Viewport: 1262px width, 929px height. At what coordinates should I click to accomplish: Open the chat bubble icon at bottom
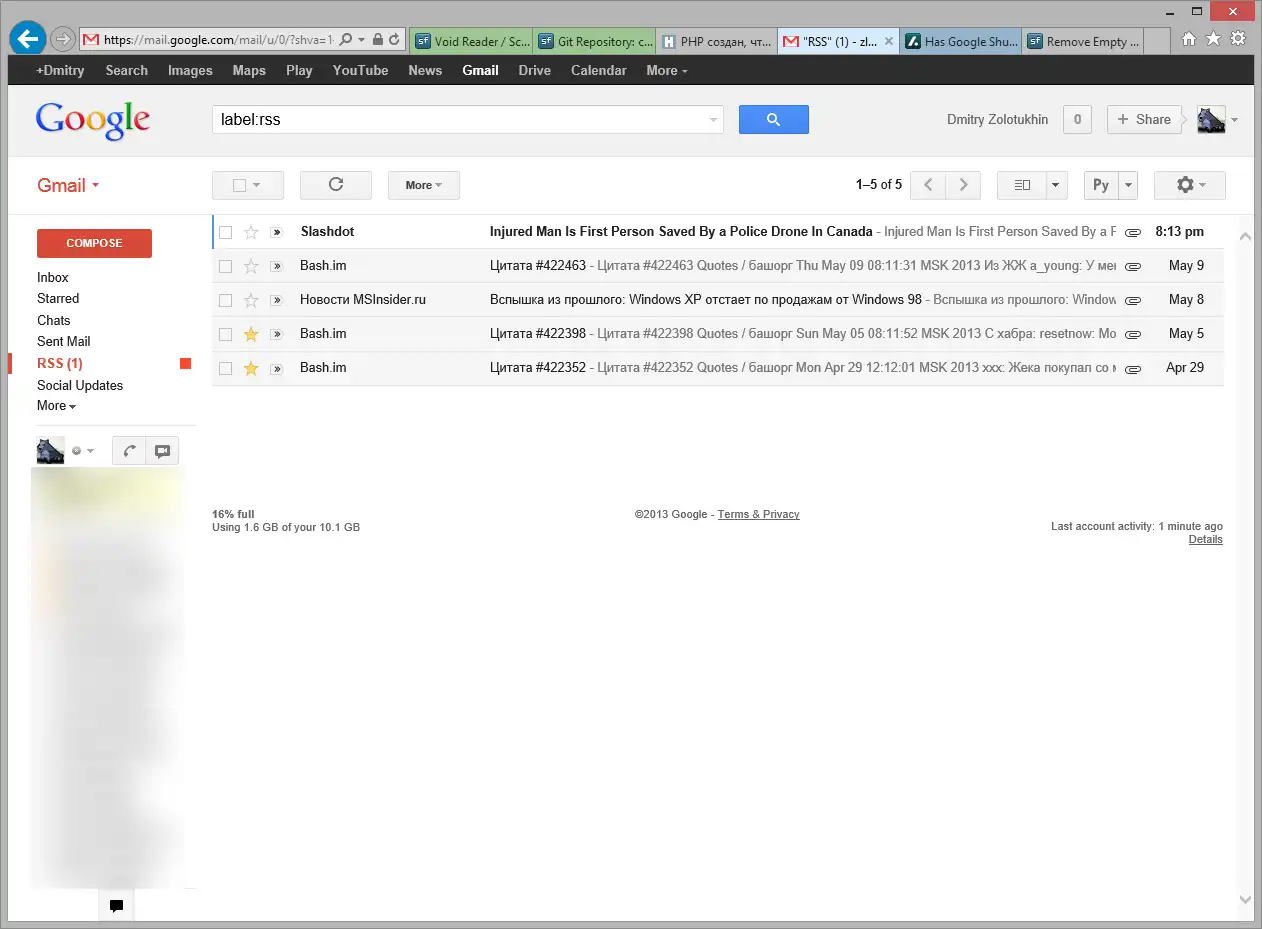(116, 906)
